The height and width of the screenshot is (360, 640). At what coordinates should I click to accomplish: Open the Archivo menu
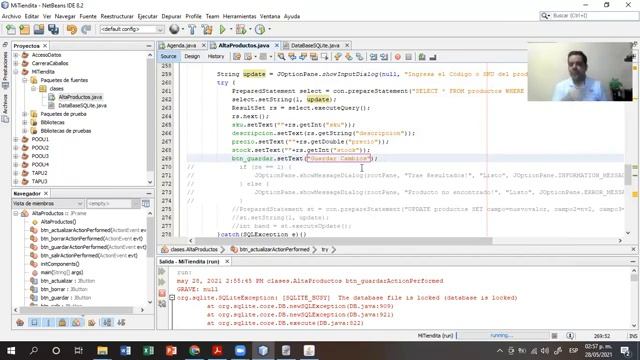coord(11,16)
